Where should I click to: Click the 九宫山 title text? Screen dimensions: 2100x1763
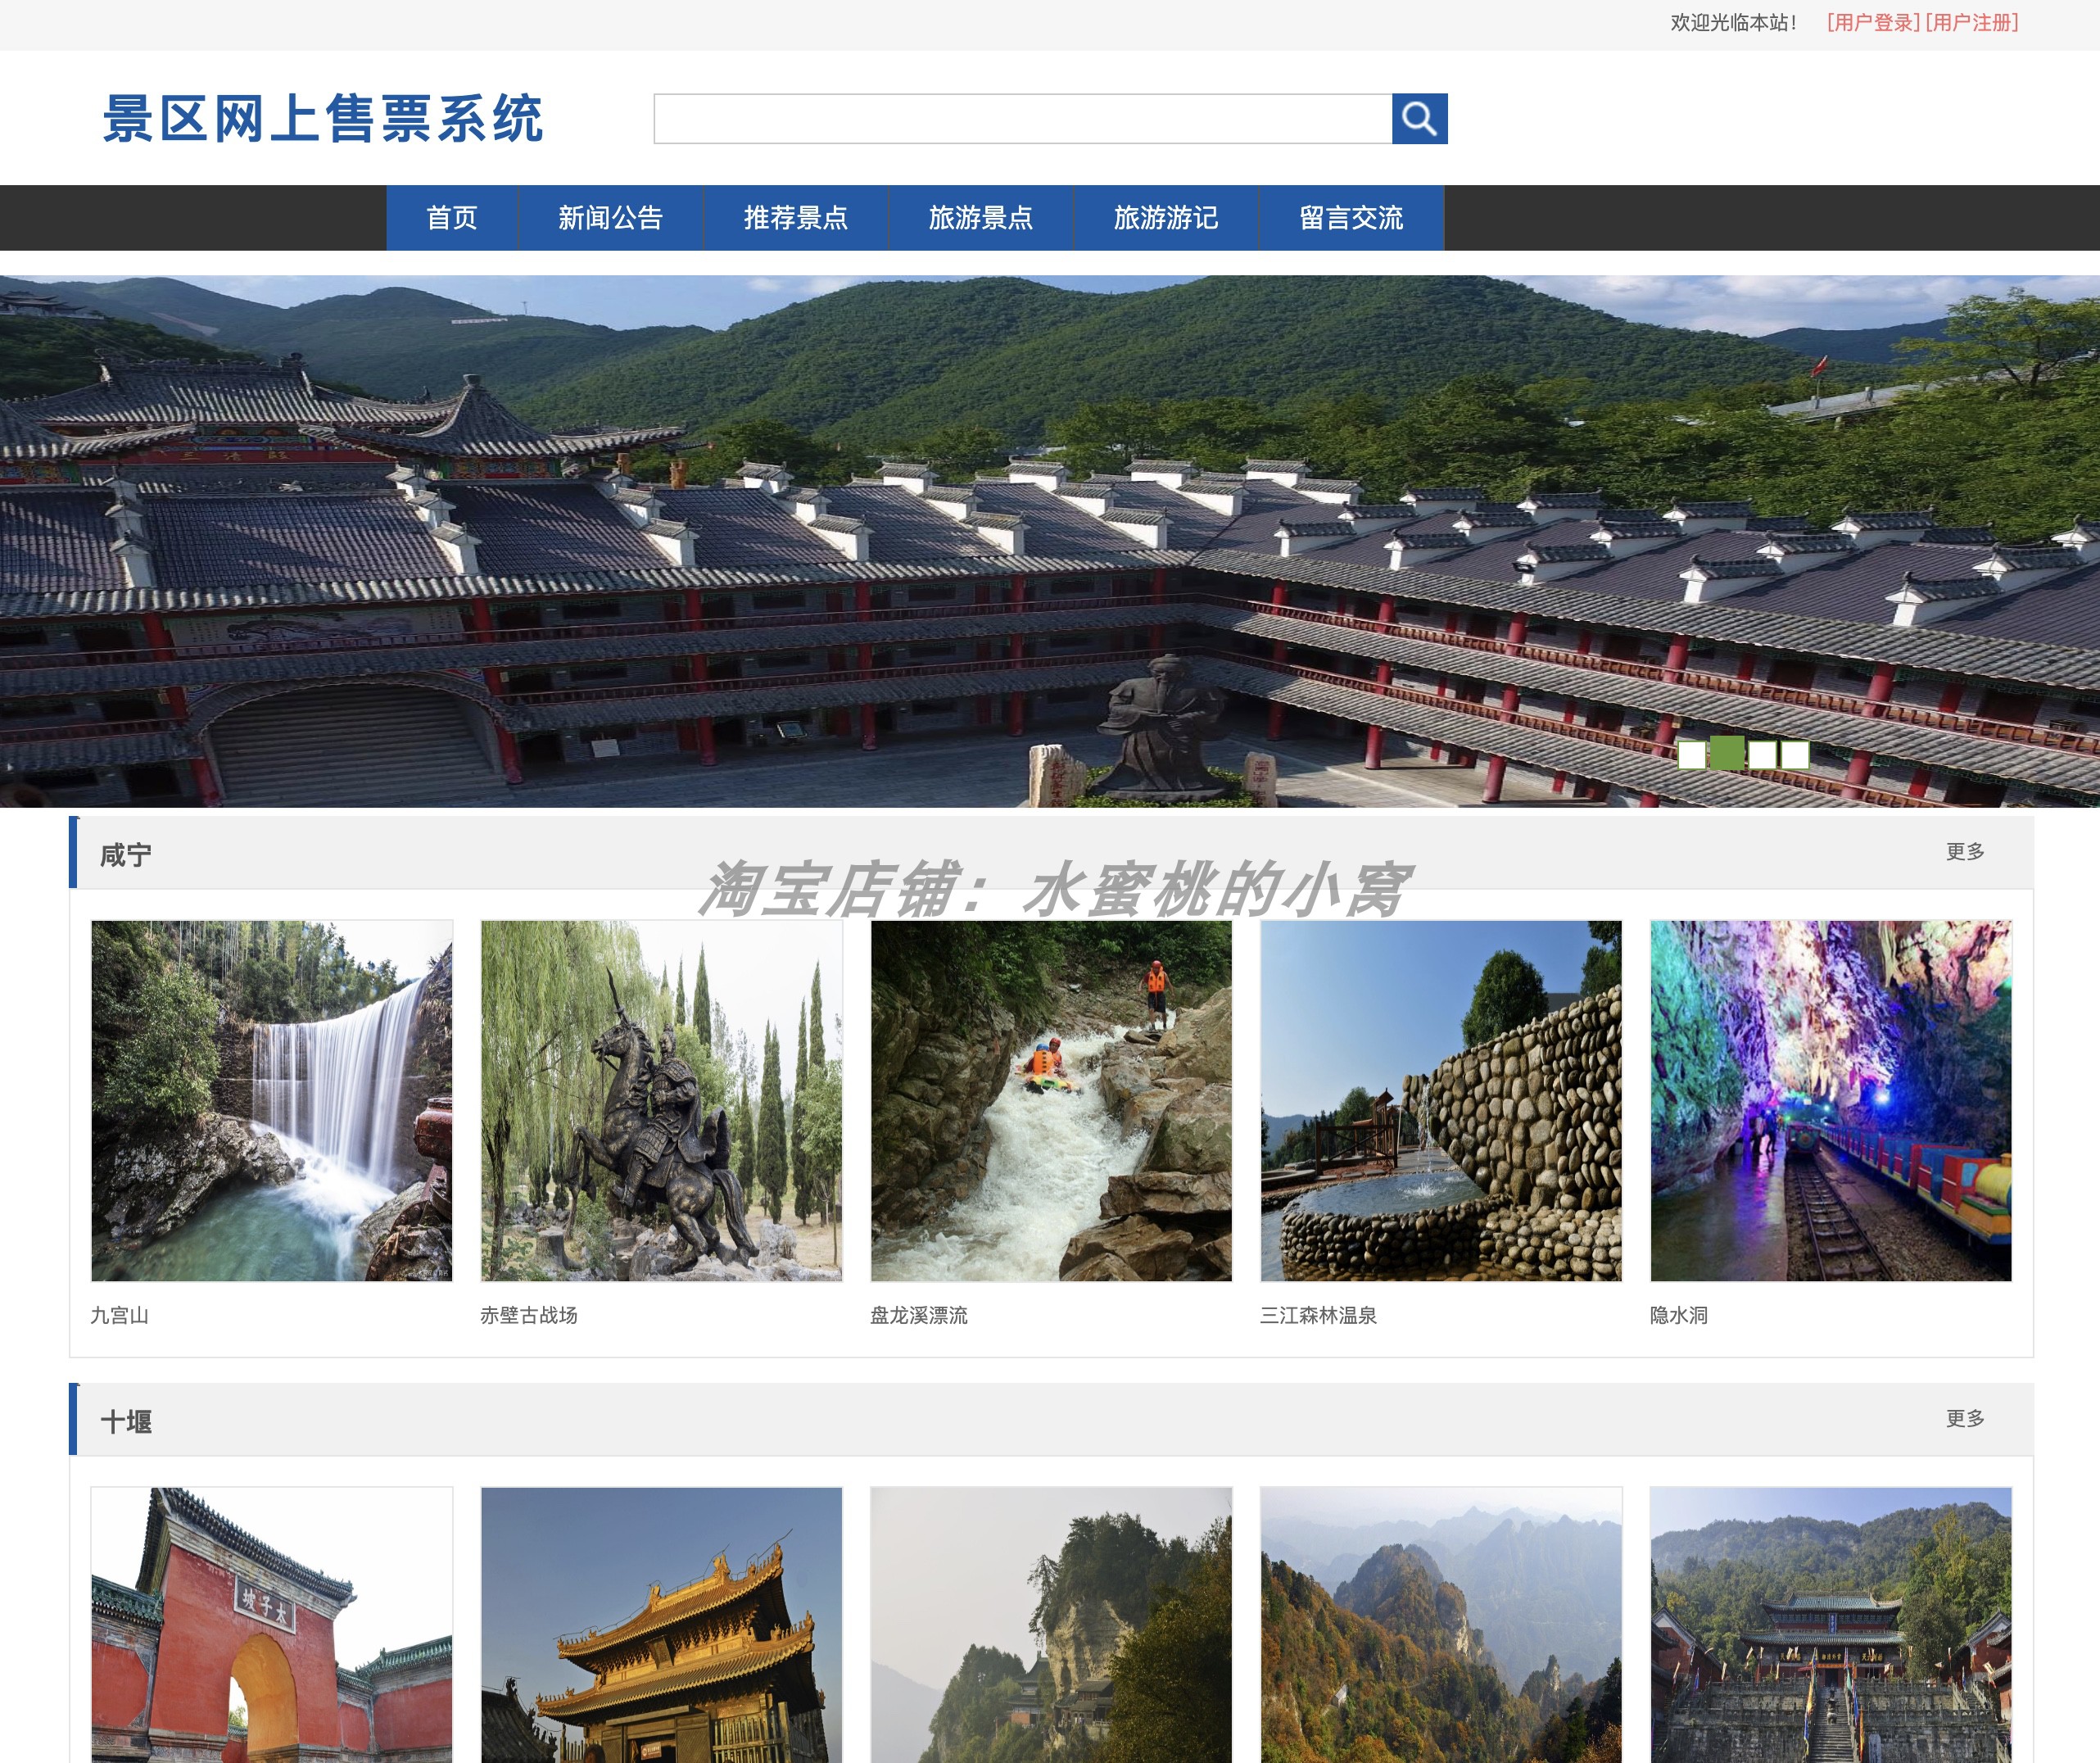coord(120,1315)
